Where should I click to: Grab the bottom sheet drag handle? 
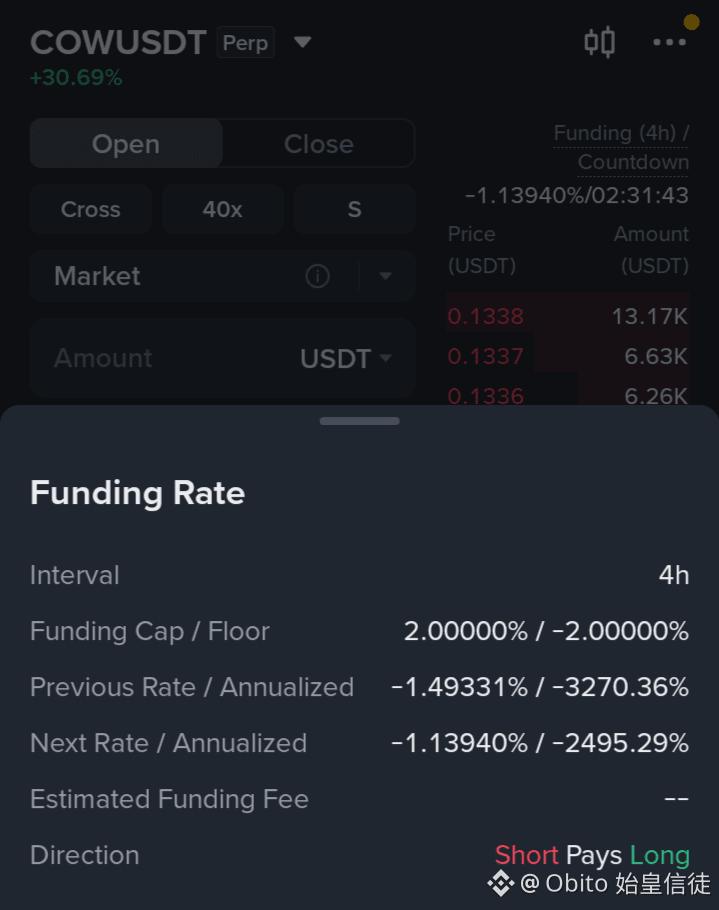359,421
